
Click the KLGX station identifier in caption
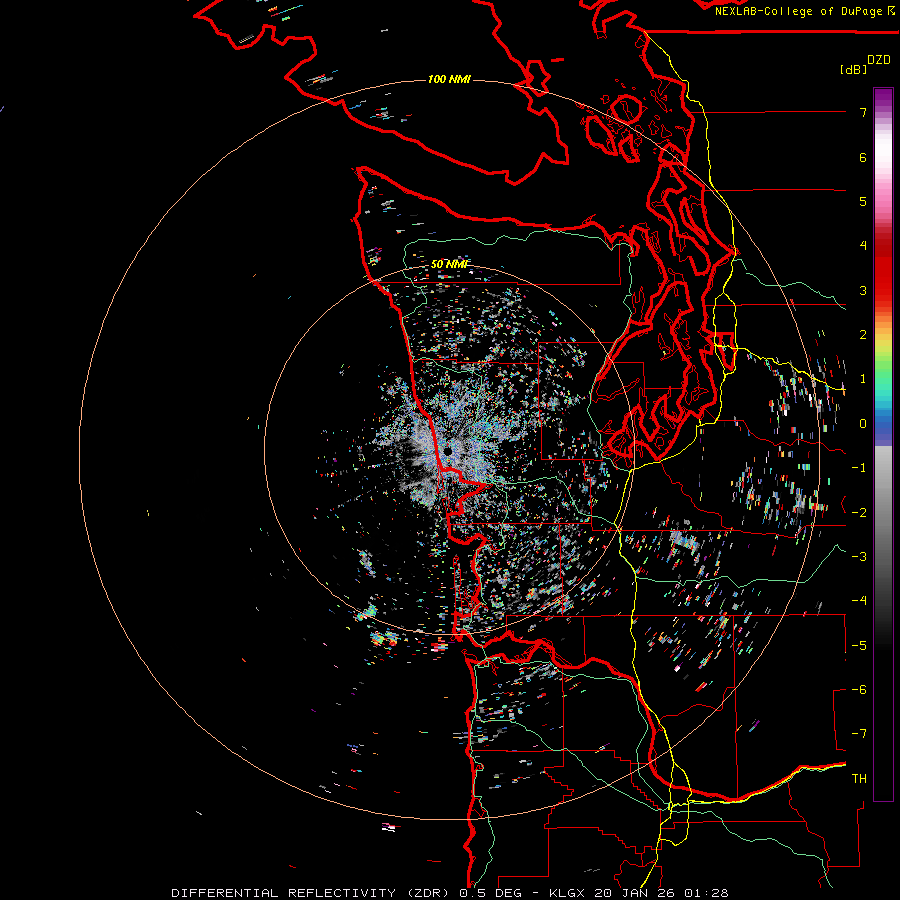[x=568, y=893]
